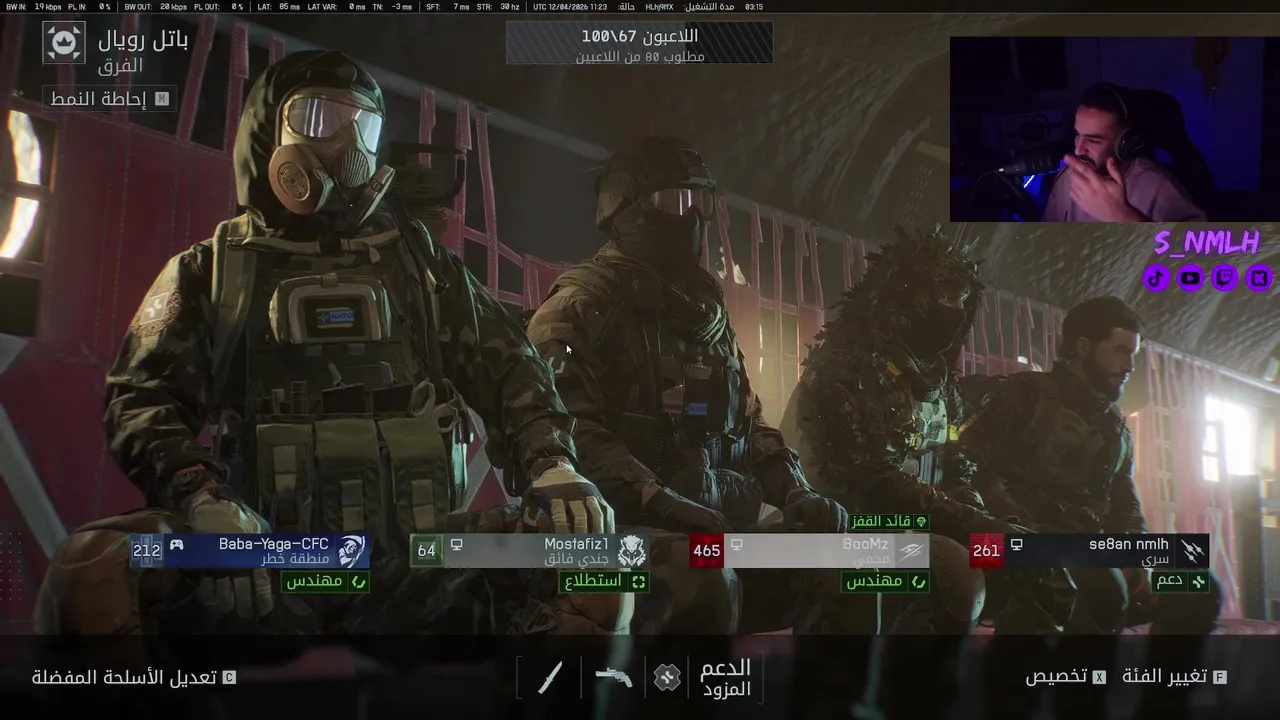
Task: Click LAT 85 ms latency stat
Action: [x=279, y=6]
